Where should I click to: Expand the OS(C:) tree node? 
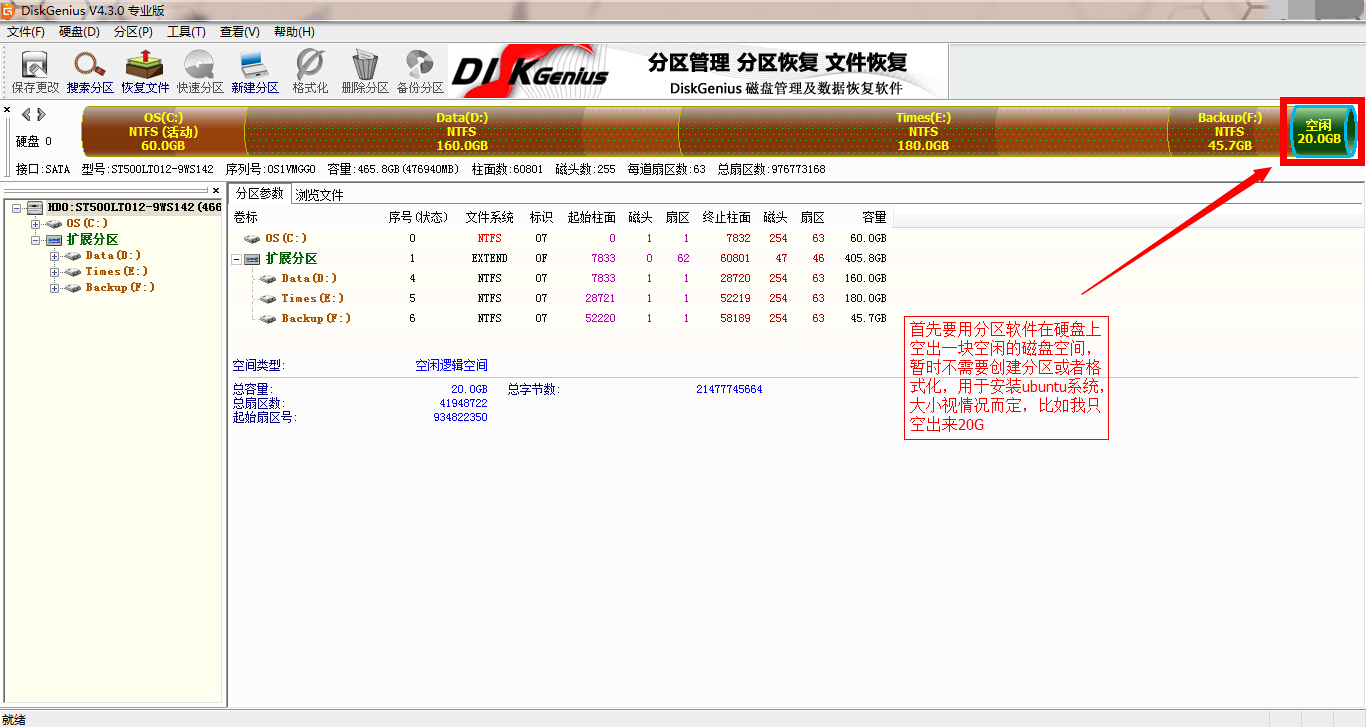36,224
